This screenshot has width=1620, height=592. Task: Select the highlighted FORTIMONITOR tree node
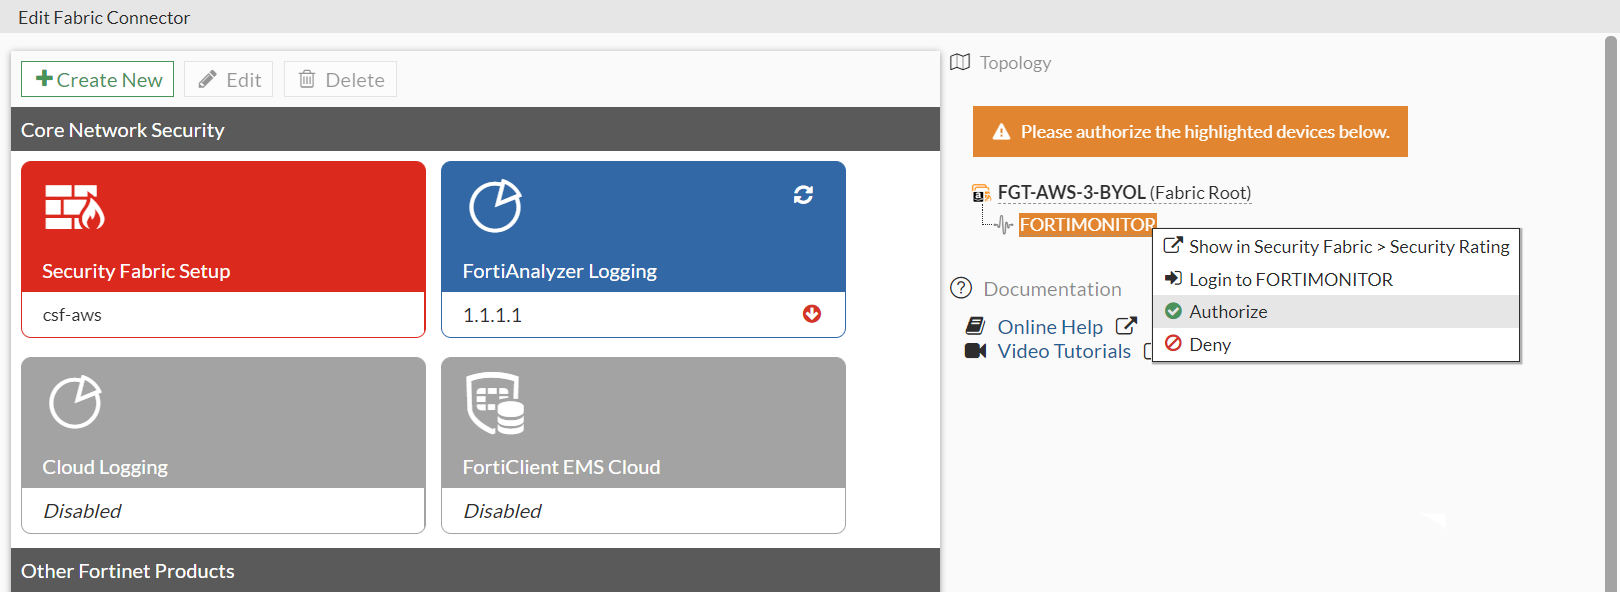pyautogui.click(x=1086, y=225)
